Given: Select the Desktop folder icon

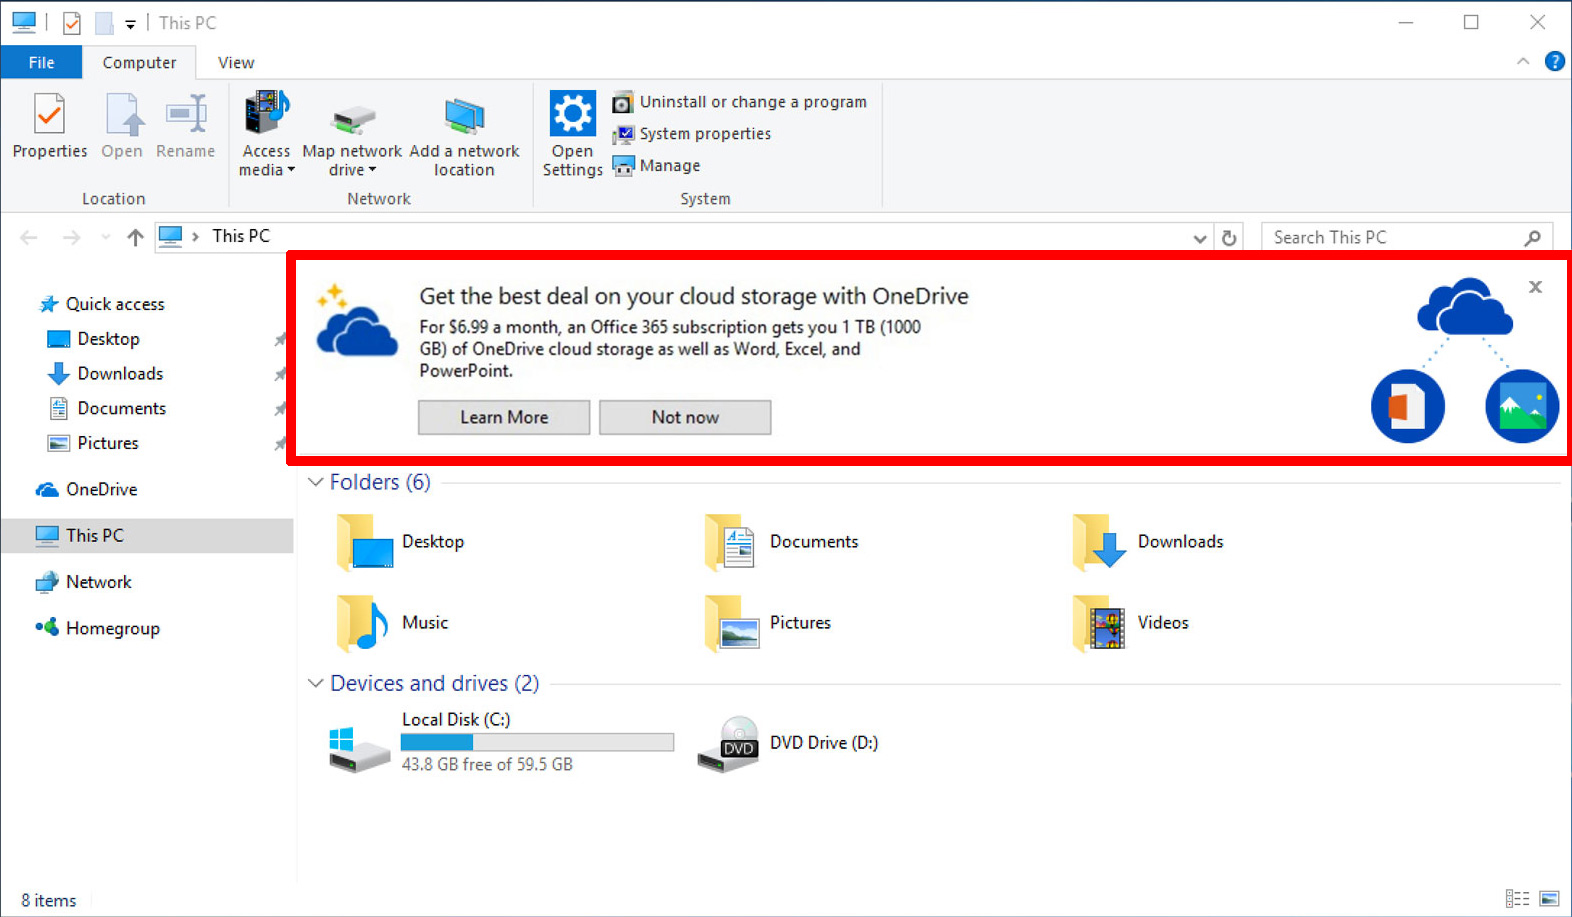Looking at the screenshot, I should click(364, 542).
